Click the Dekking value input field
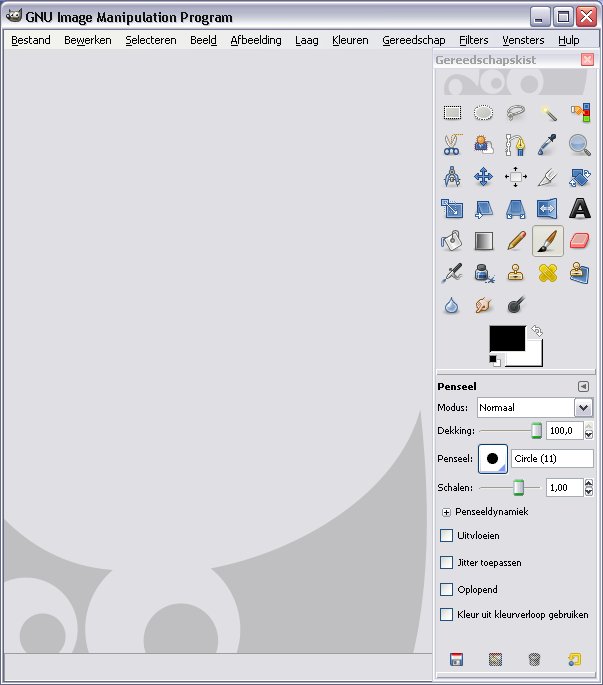 click(563, 431)
